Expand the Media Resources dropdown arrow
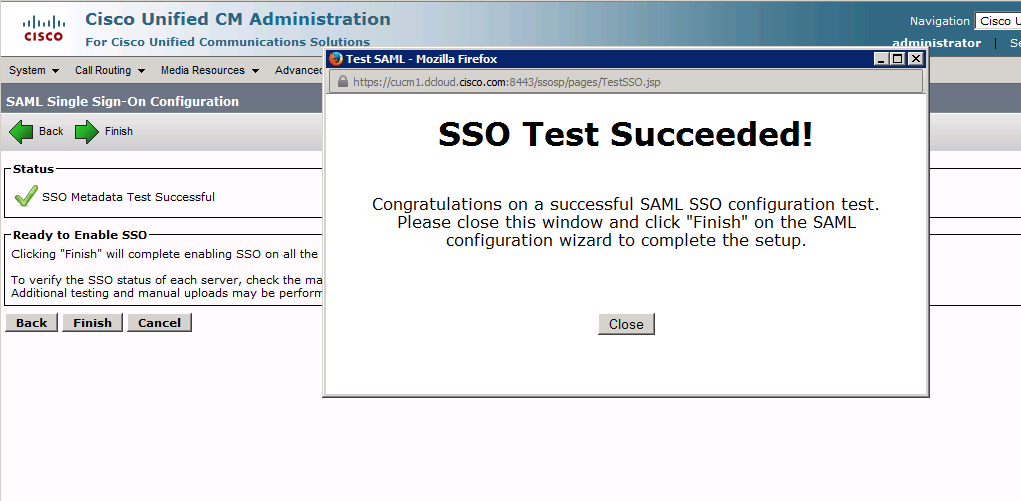The height and width of the screenshot is (501, 1021). pos(255,71)
